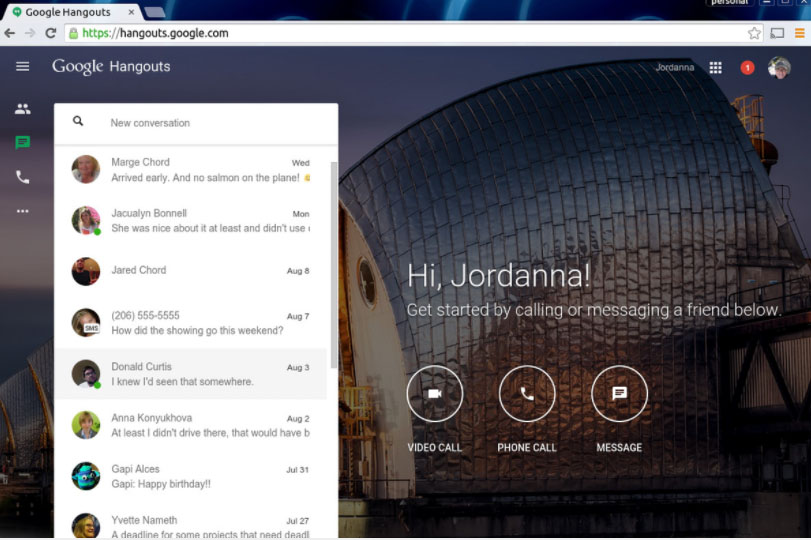Click "I knew I'd seen that somewhere" preview
Screen dimensions: 811x540
[182, 382]
